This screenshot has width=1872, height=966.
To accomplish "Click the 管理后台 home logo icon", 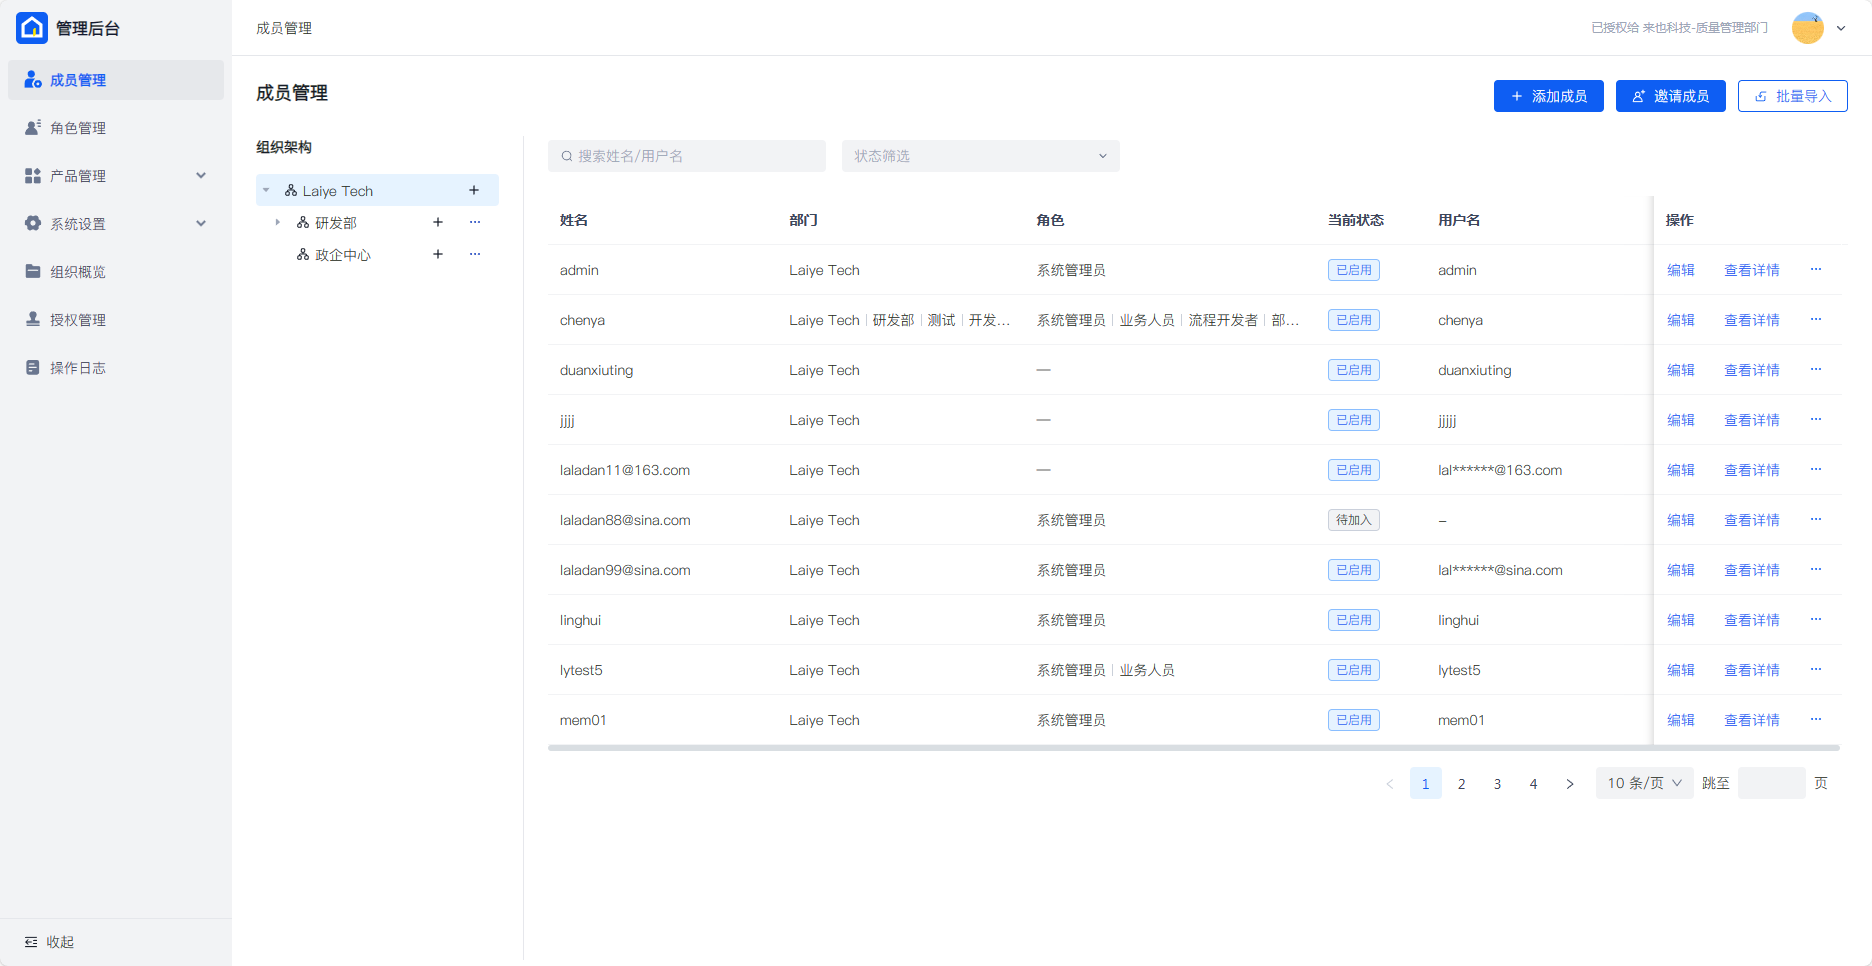I will 32,28.
